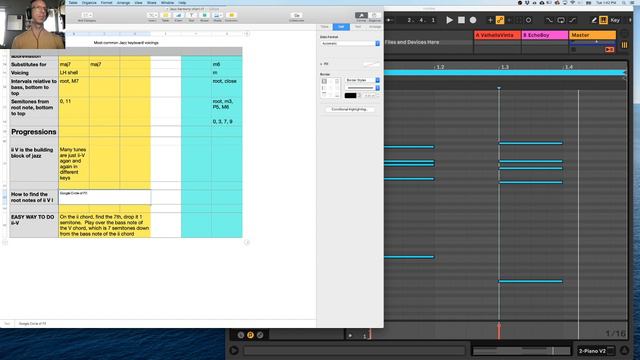Click the orange mixer bars icon
Screen dimensions: 640x360
(x=624, y=45)
